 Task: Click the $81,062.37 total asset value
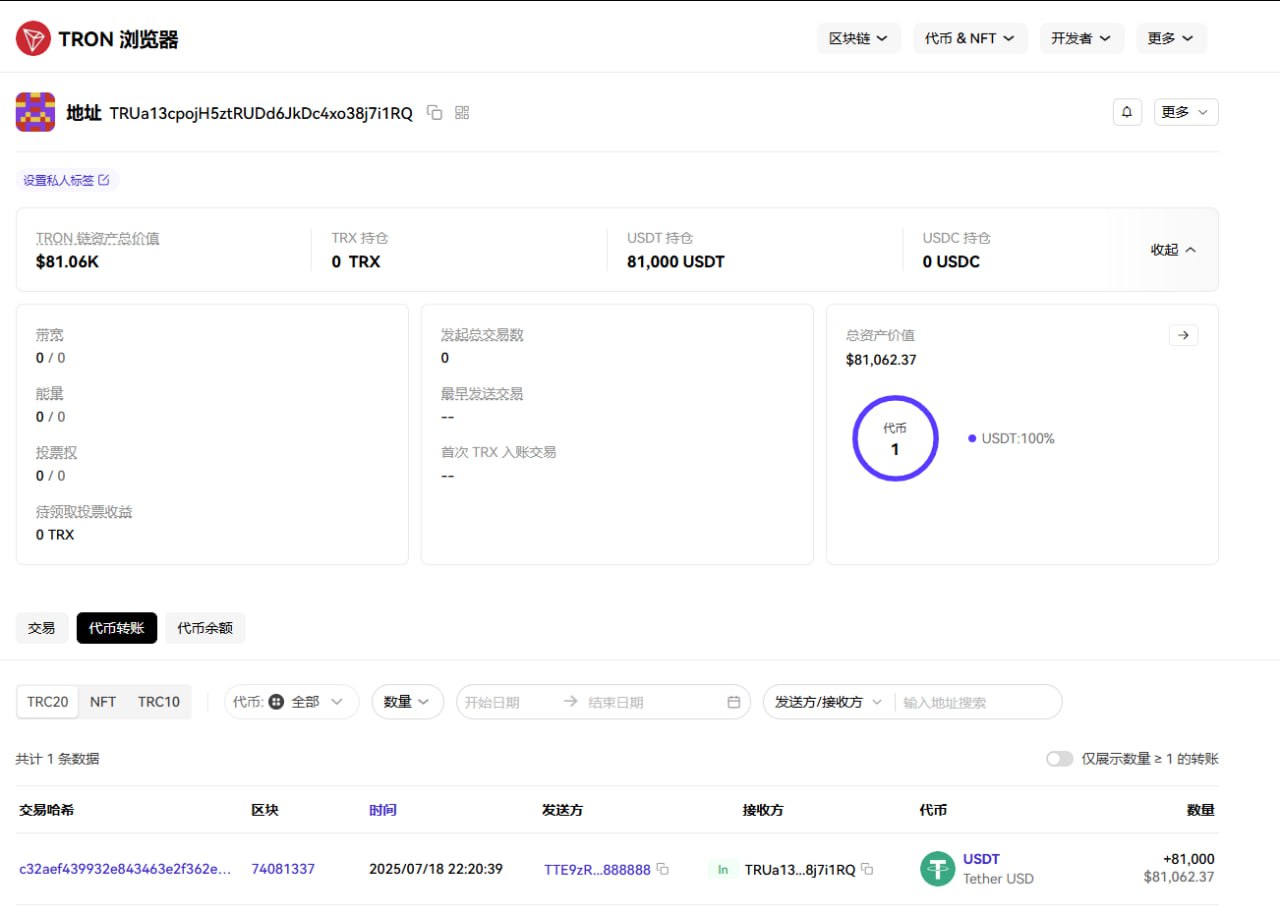pos(881,359)
